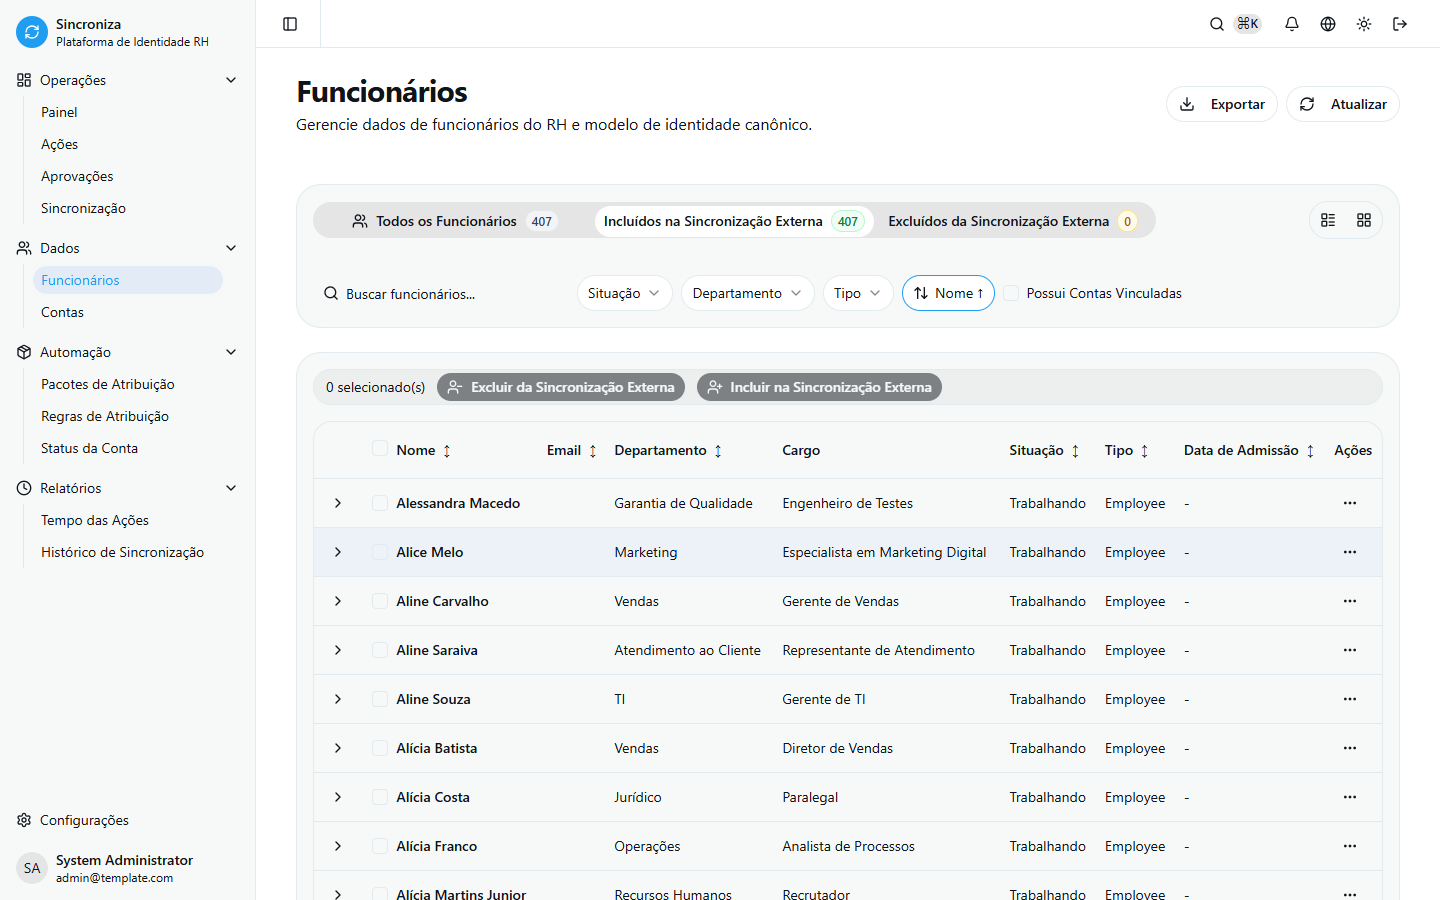Screen dimensions: 1440x900
Task: Open the Situação filter dropdown
Action: 624,293
